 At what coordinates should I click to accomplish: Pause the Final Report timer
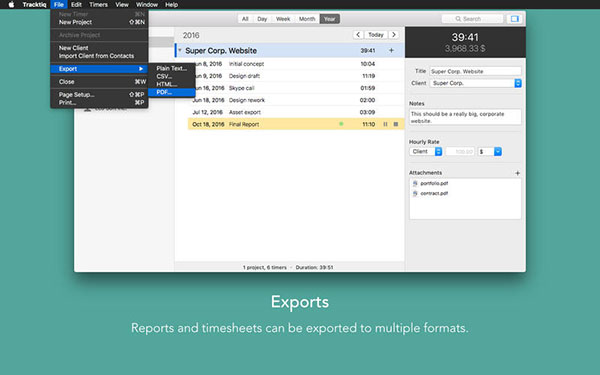point(385,124)
